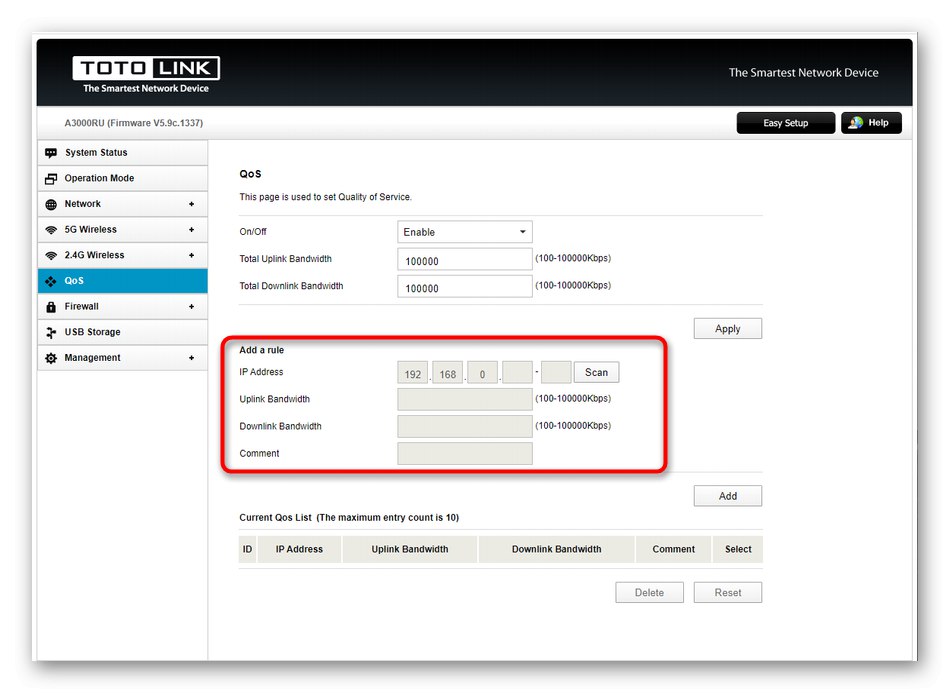
Task: Click the IP octet field showing 0
Action: pos(482,373)
